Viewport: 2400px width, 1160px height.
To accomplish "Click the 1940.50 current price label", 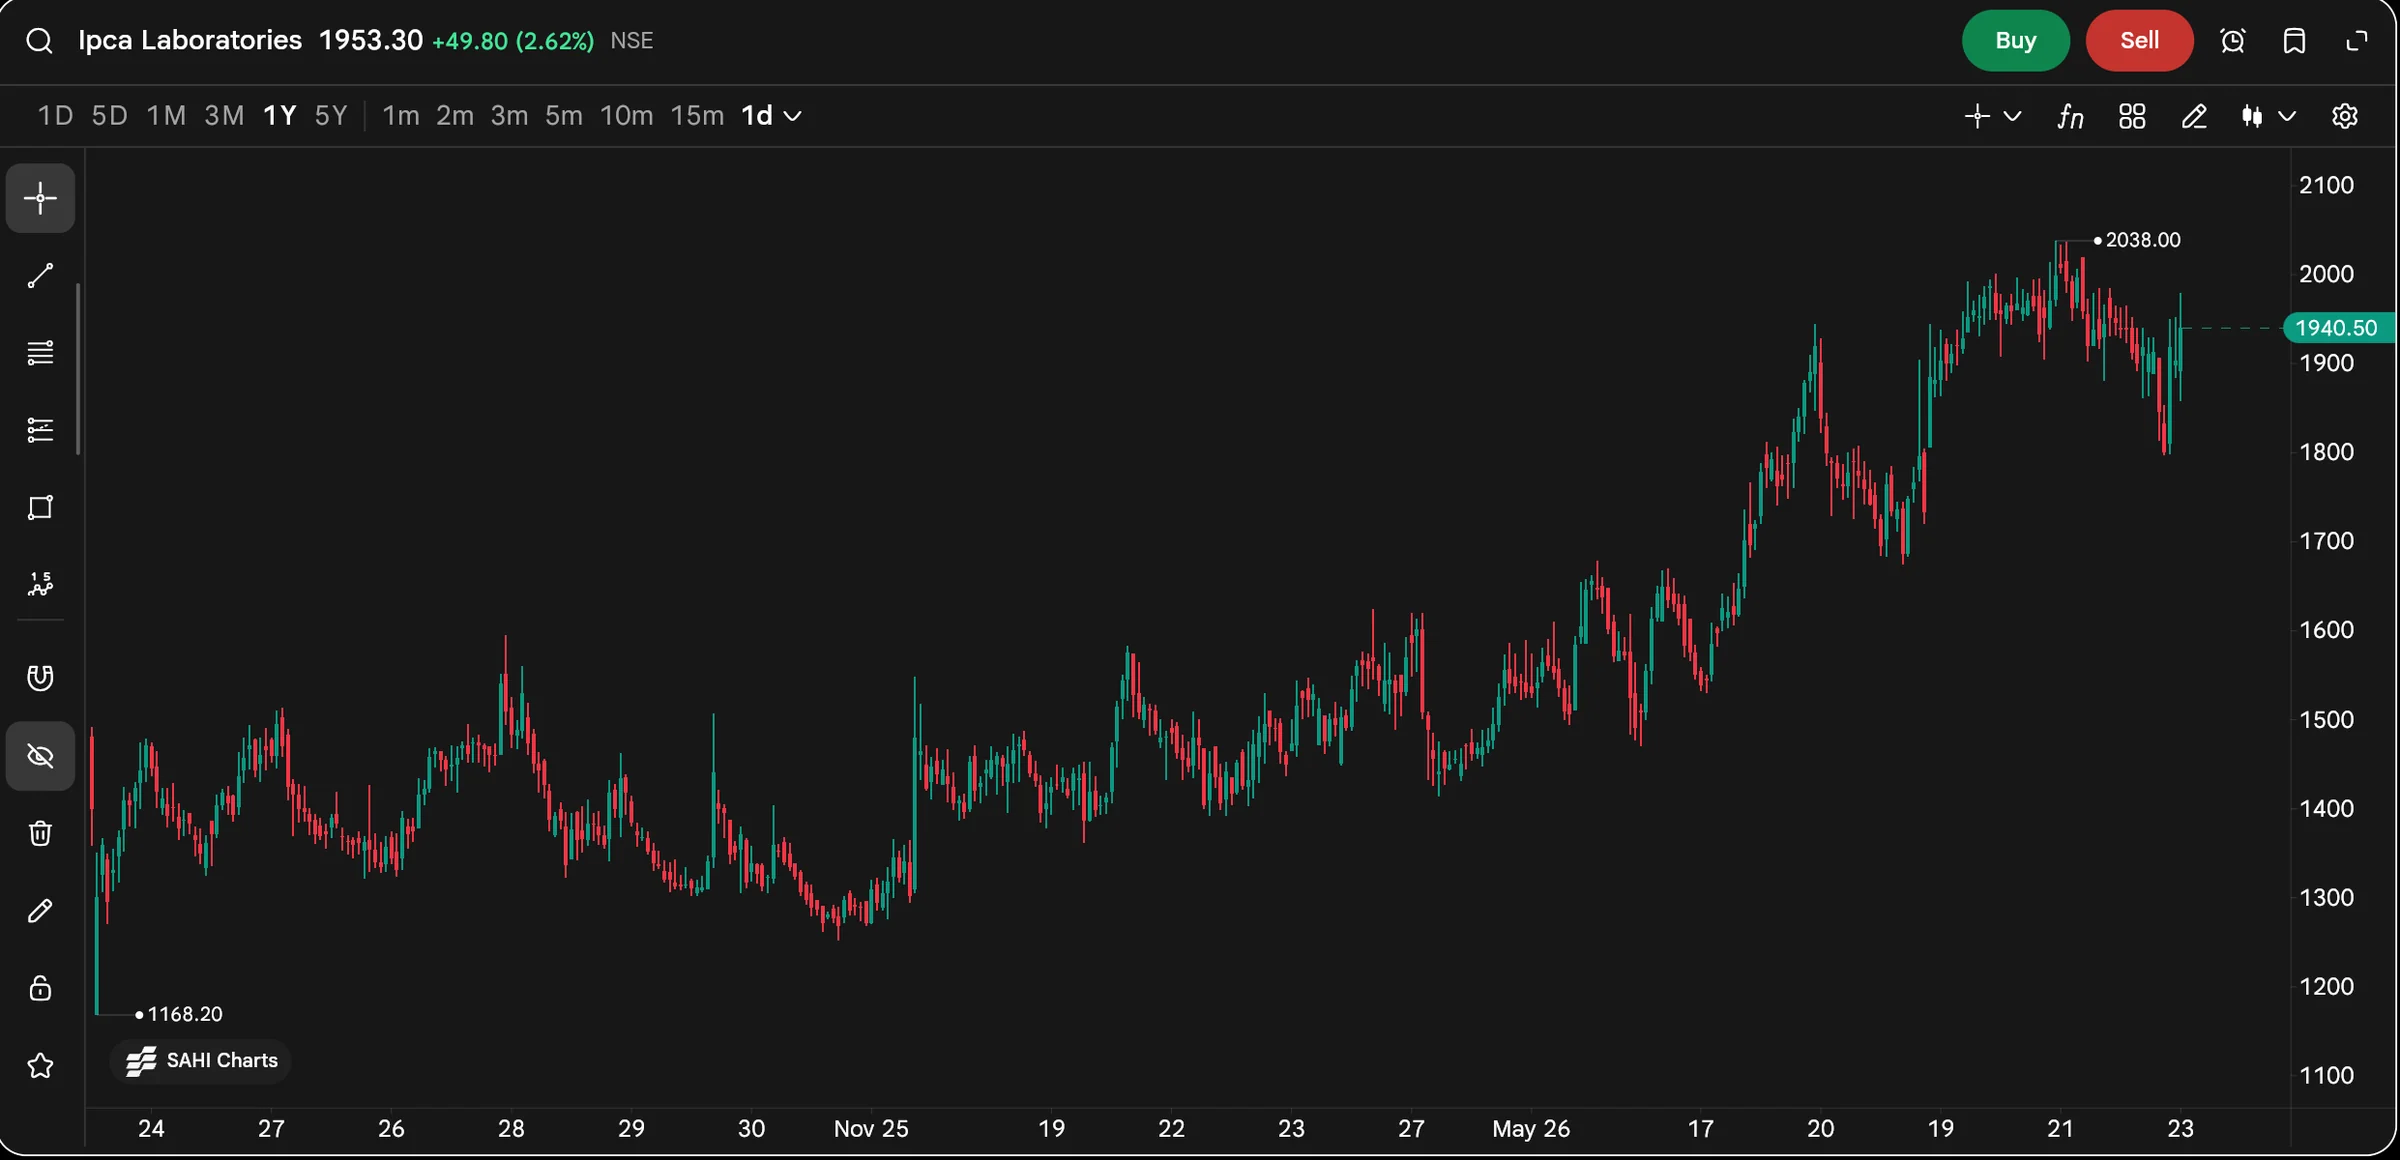I will tap(2338, 328).
